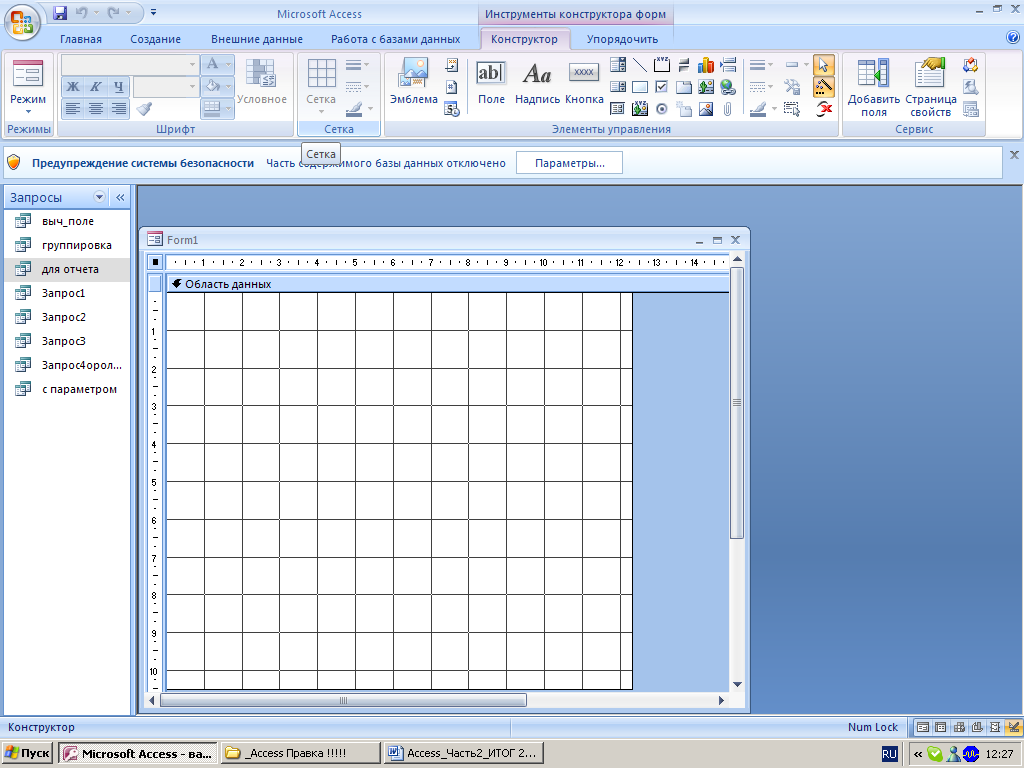The image size is (1024, 768).
Task: Open _Access Правка folder in taskbar
Action: click(300, 753)
